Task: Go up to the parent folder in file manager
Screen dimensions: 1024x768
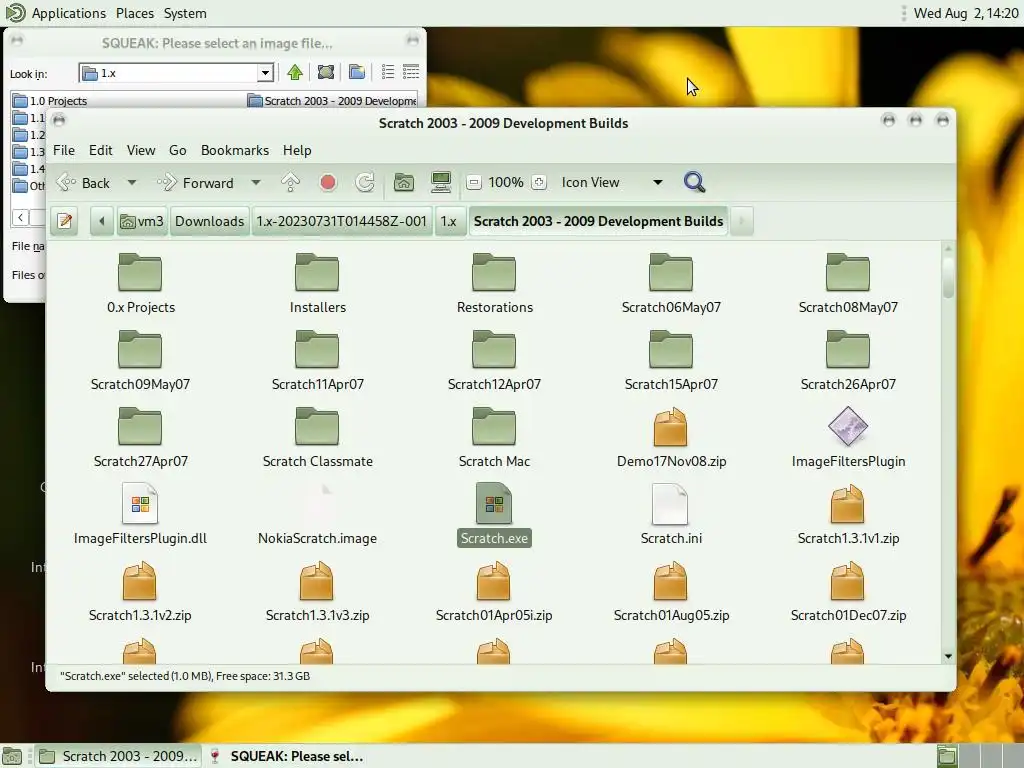Action: tap(290, 183)
